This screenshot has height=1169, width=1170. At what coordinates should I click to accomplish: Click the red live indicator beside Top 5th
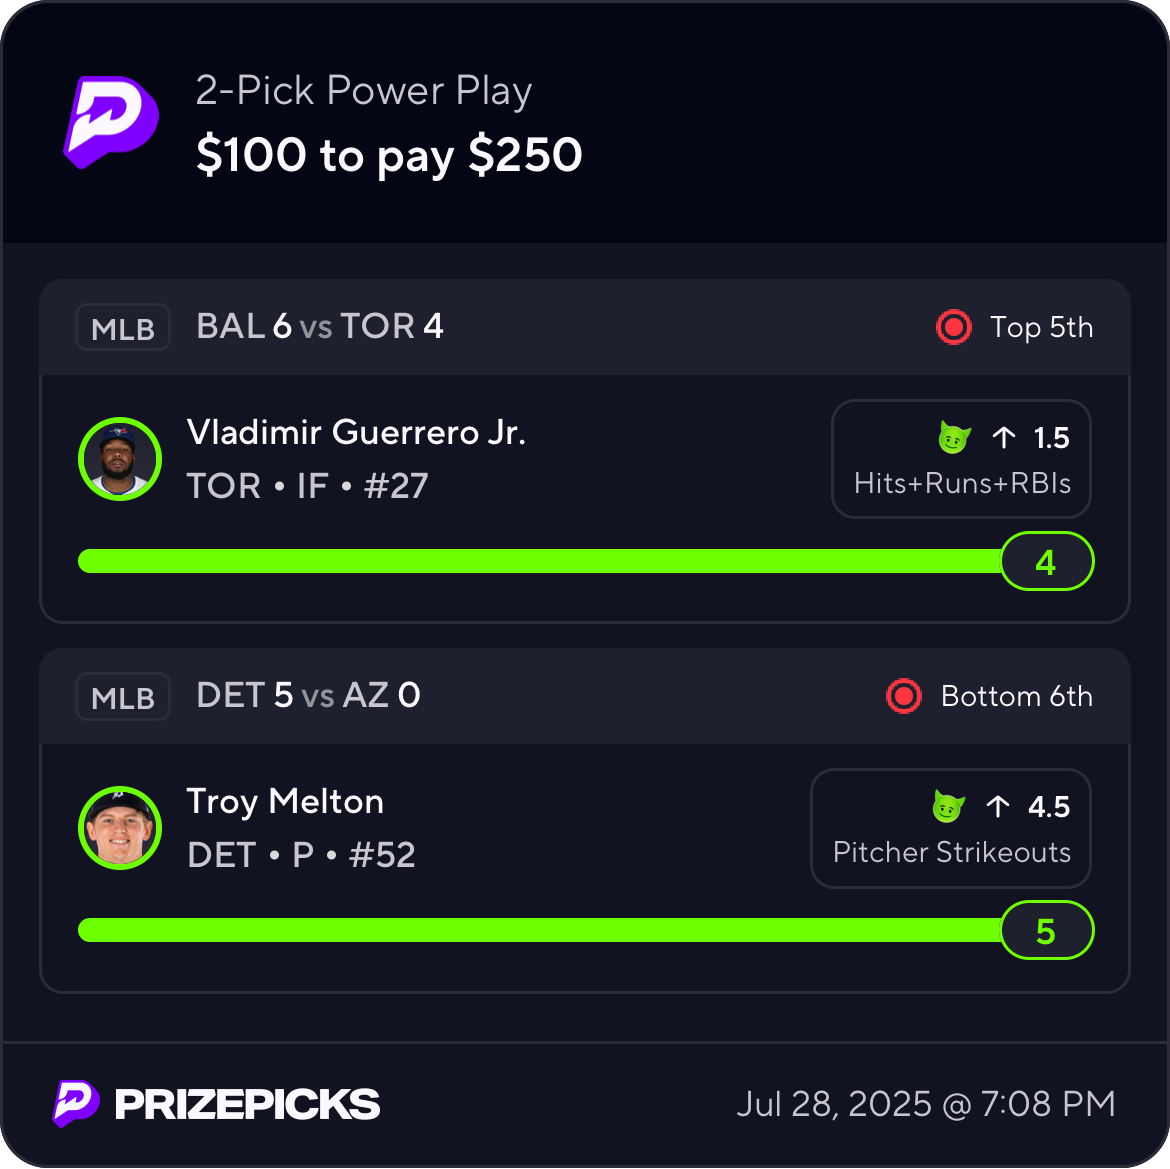coord(954,327)
